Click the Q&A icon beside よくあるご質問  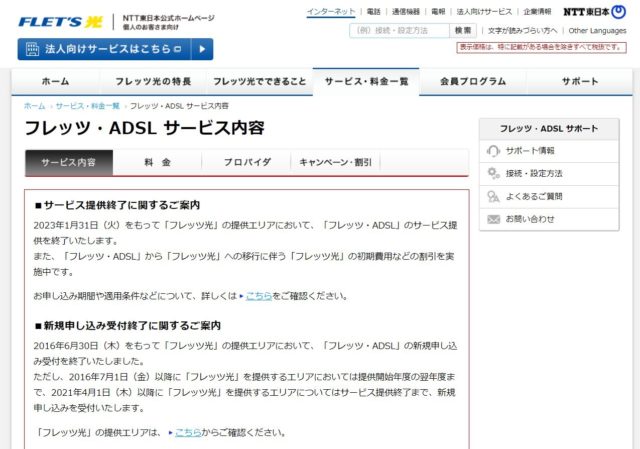coord(493,196)
